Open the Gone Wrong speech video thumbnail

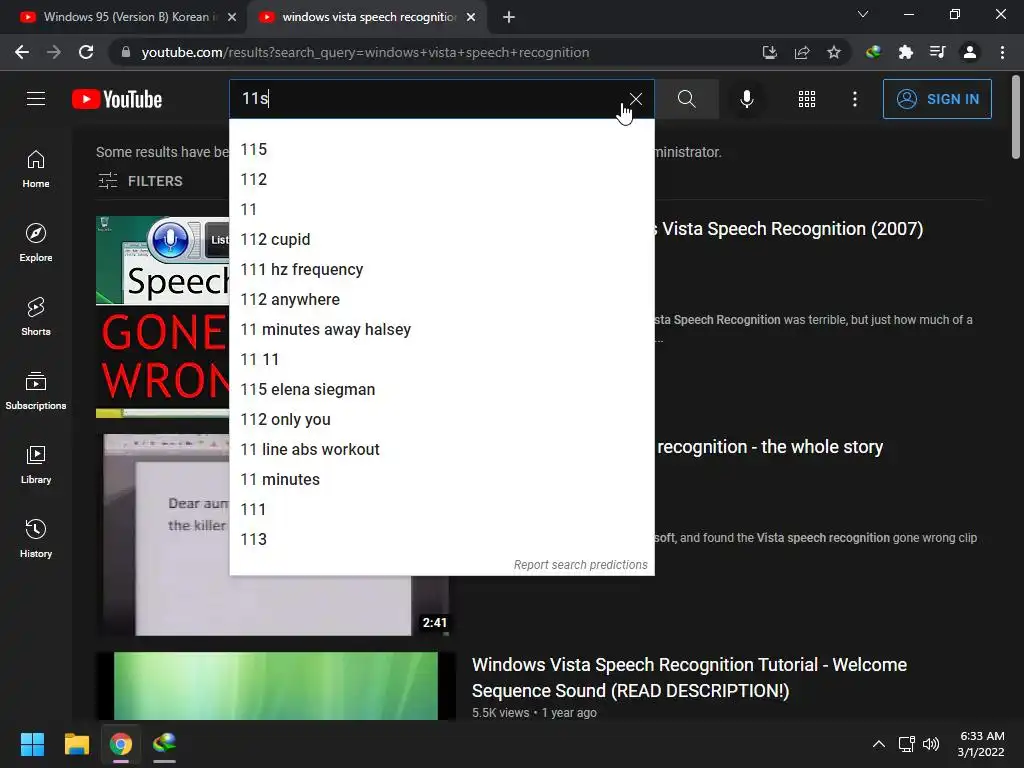pos(163,317)
